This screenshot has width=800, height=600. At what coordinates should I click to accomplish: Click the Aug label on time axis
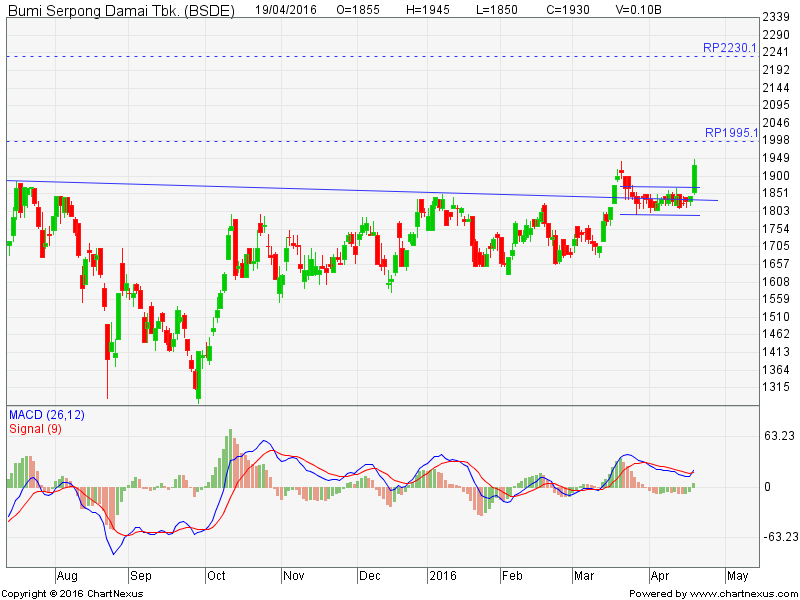[67, 576]
